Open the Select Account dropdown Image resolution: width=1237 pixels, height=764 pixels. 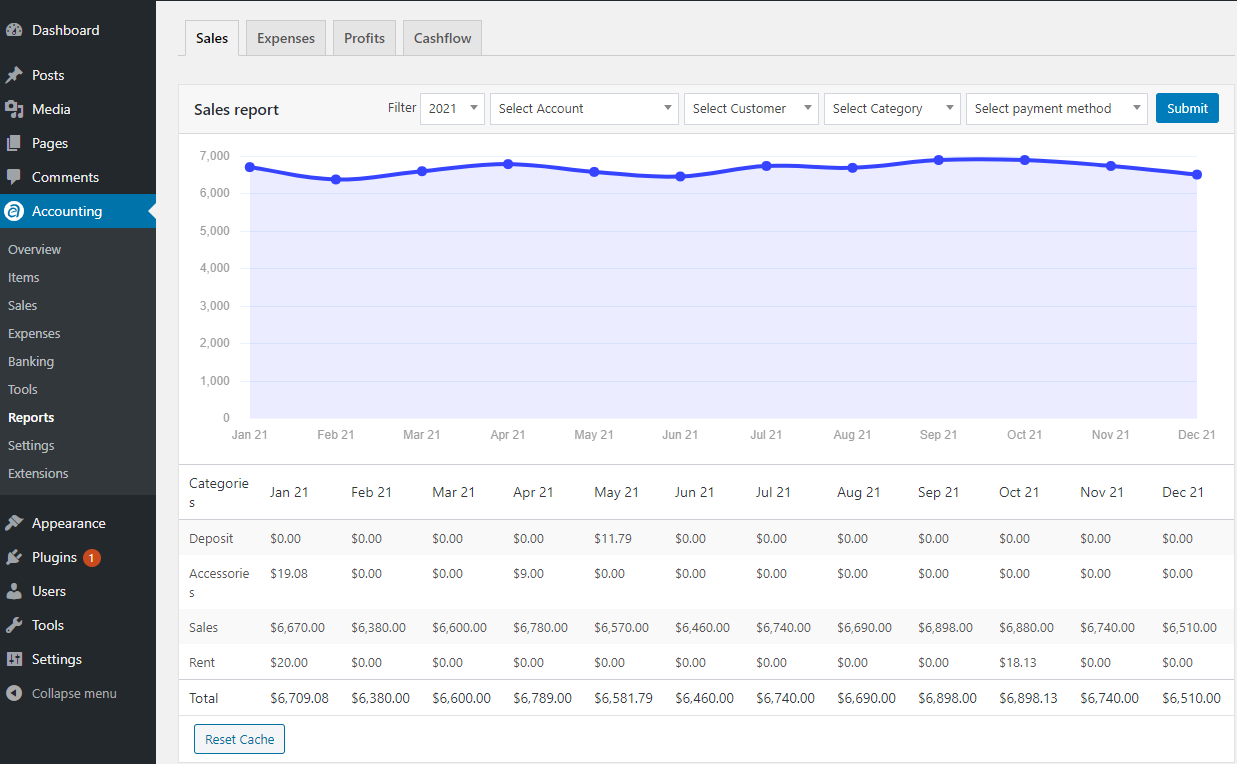pyautogui.click(x=584, y=108)
